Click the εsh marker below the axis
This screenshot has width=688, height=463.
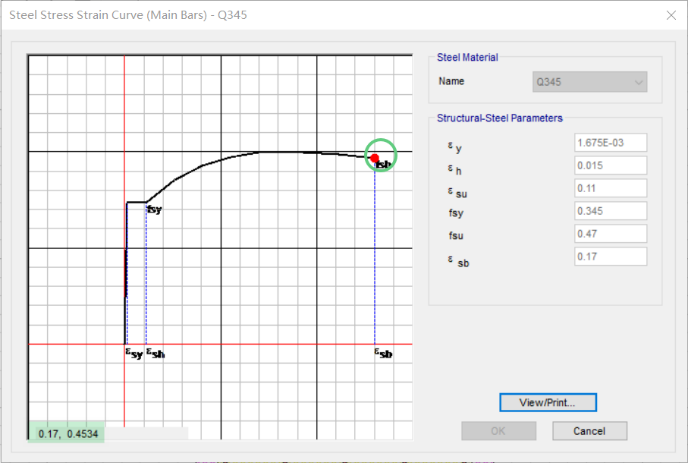(156, 353)
